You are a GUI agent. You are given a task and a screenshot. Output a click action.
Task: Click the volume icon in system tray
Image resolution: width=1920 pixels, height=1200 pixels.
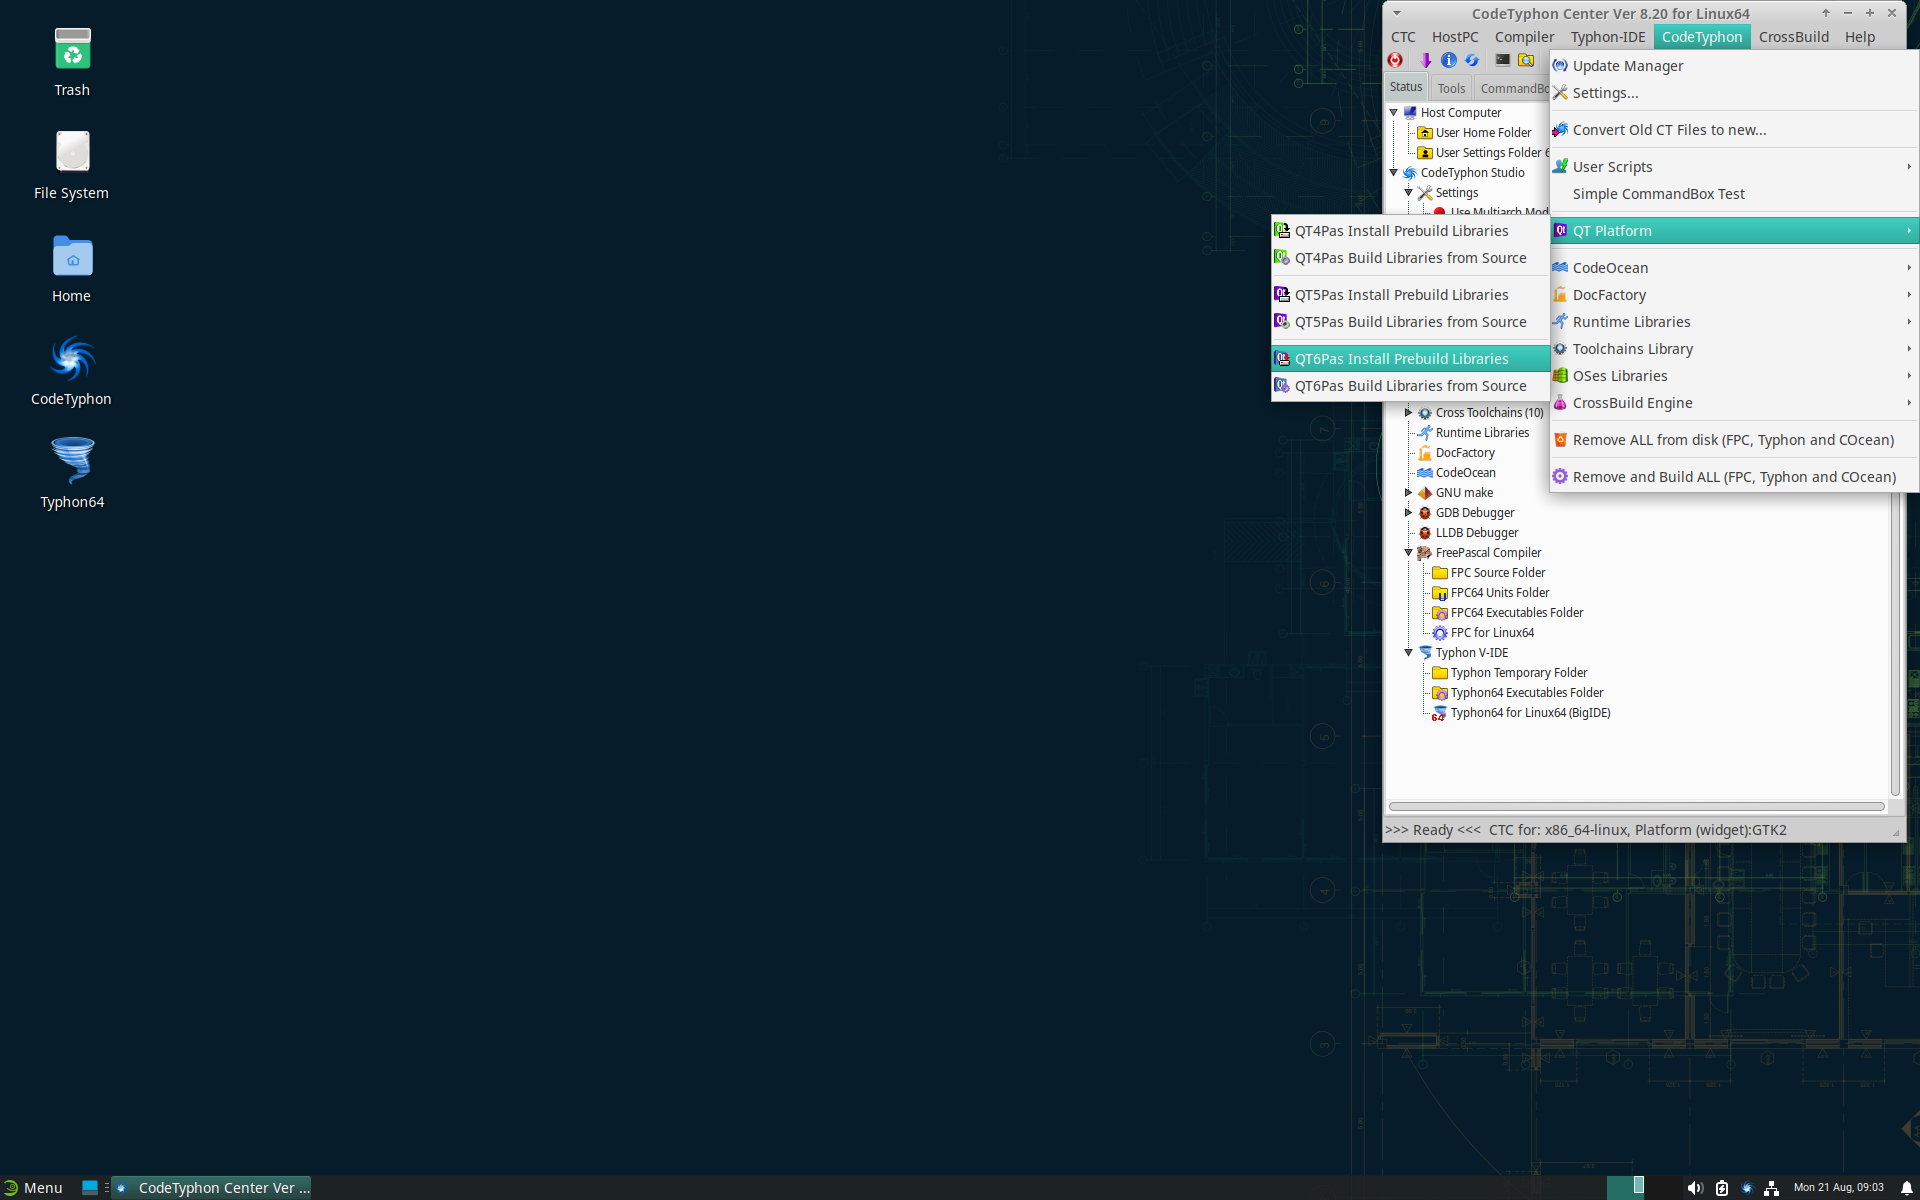[1694, 1188]
